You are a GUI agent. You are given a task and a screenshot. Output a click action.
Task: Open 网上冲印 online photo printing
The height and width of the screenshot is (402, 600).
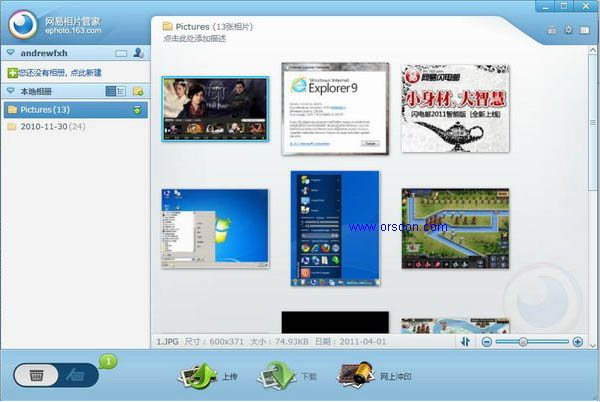coord(373,377)
